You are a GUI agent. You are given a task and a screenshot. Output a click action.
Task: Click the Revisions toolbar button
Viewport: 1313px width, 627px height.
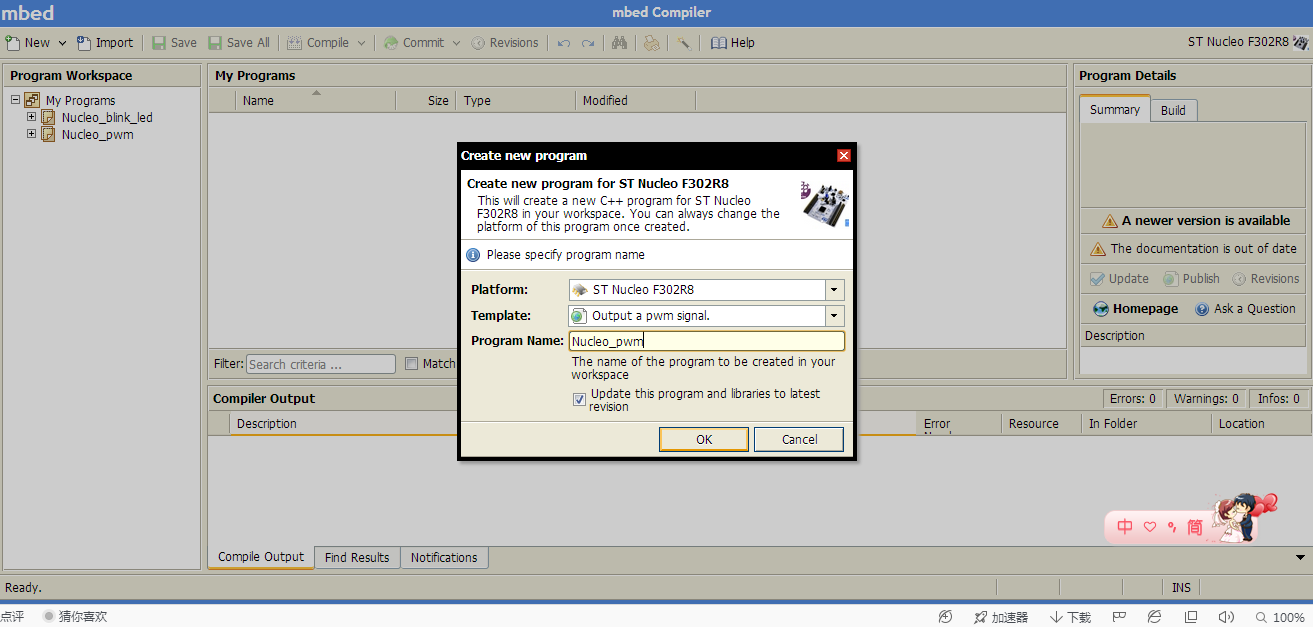click(505, 43)
